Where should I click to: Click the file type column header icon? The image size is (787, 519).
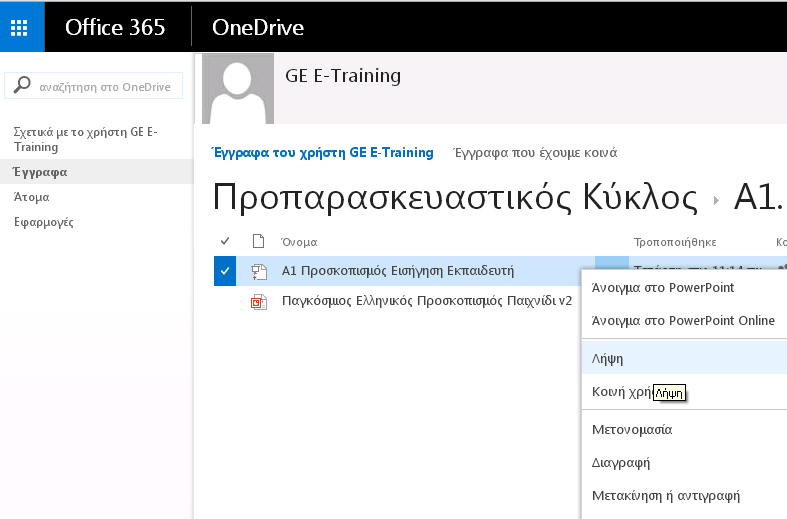tap(258, 241)
